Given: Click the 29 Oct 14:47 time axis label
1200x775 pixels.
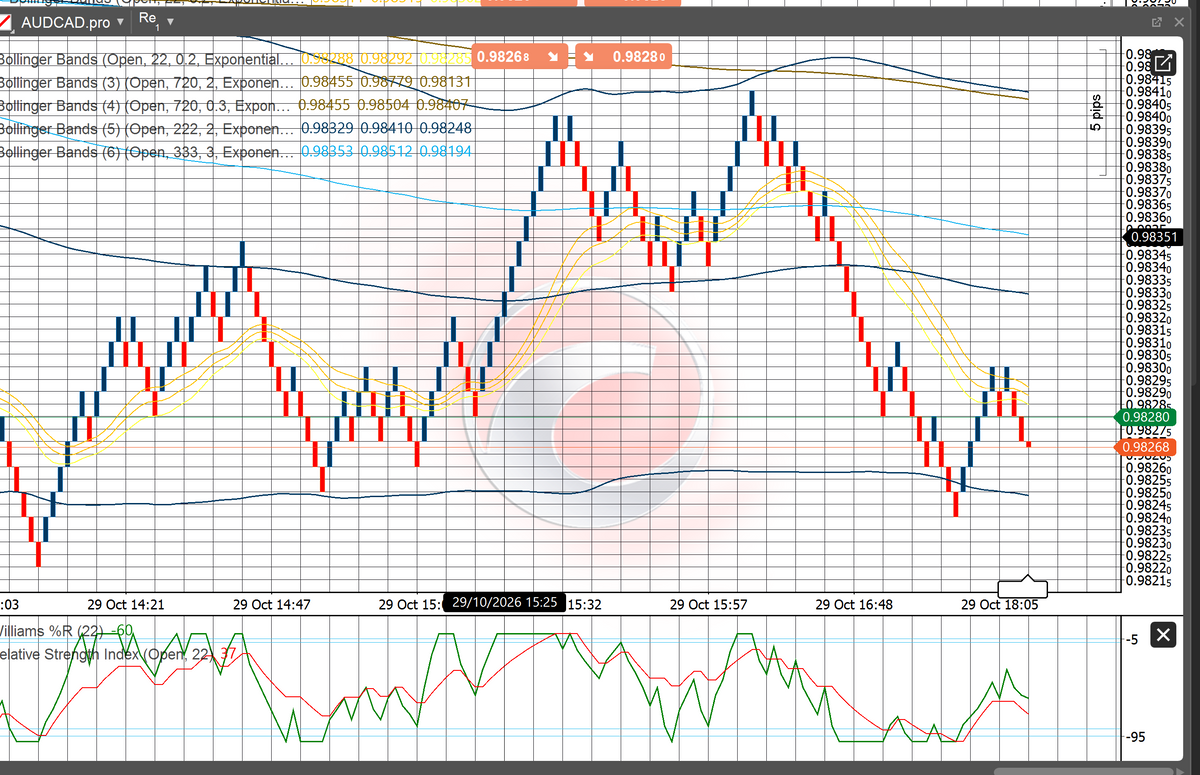Looking at the screenshot, I should (x=272, y=605).
